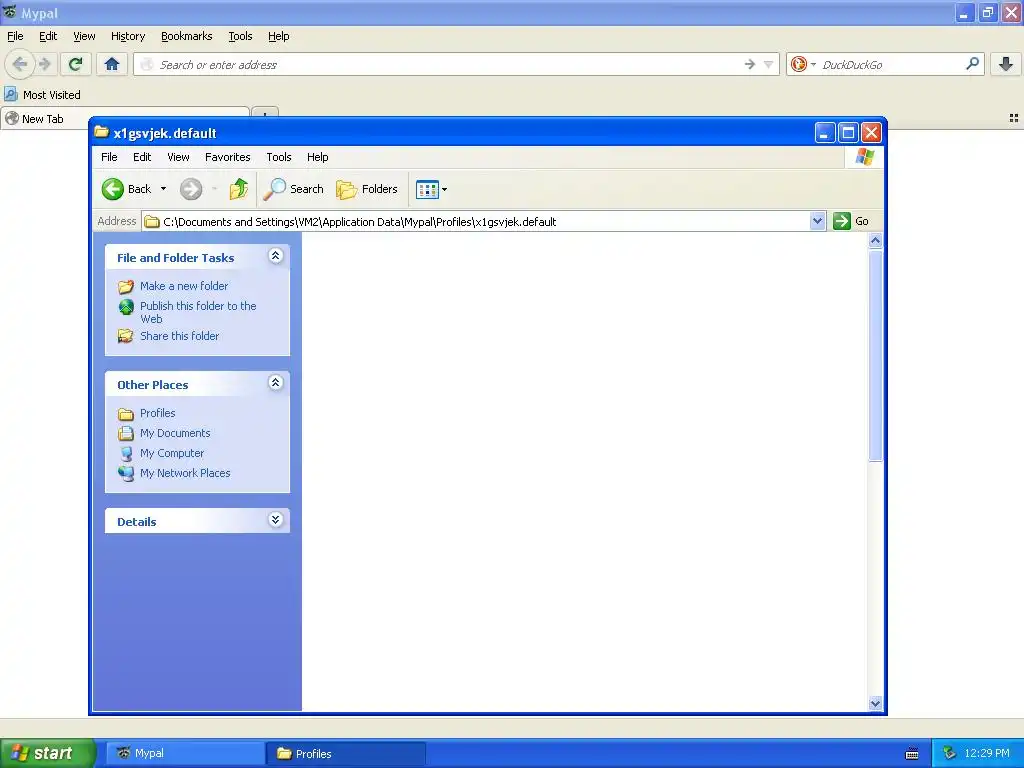Image resolution: width=1024 pixels, height=768 pixels.
Task: Open Mypal Downloads arrow button
Action: [1006, 64]
